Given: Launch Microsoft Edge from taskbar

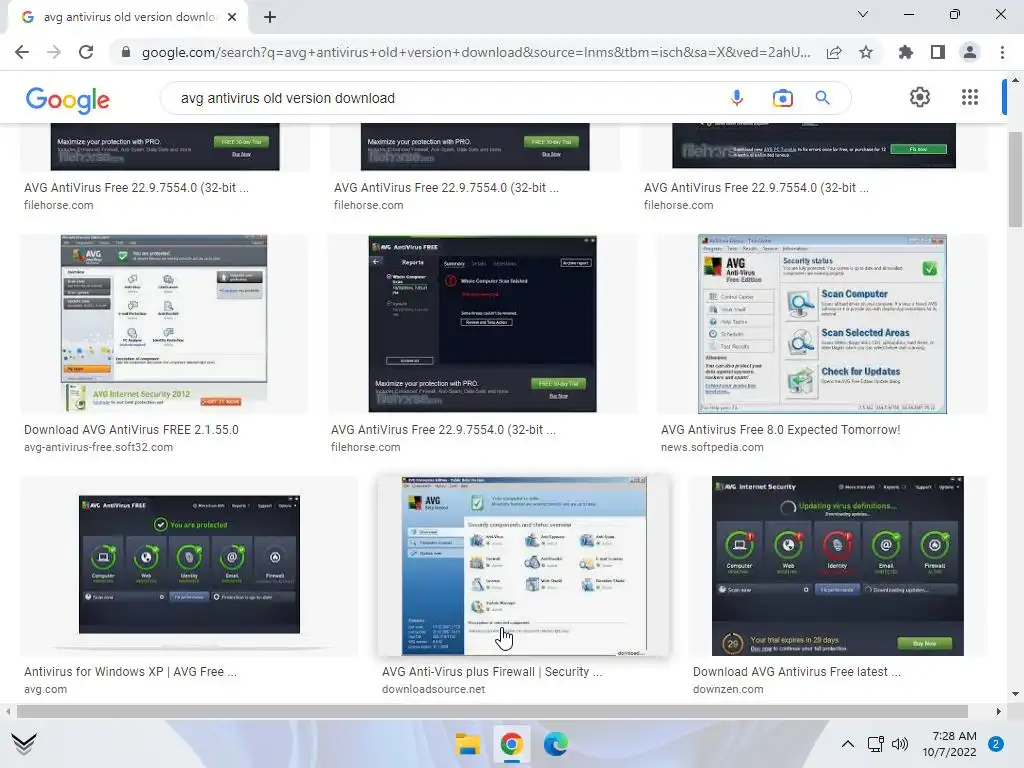Looking at the screenshot, I should (555, 744).
